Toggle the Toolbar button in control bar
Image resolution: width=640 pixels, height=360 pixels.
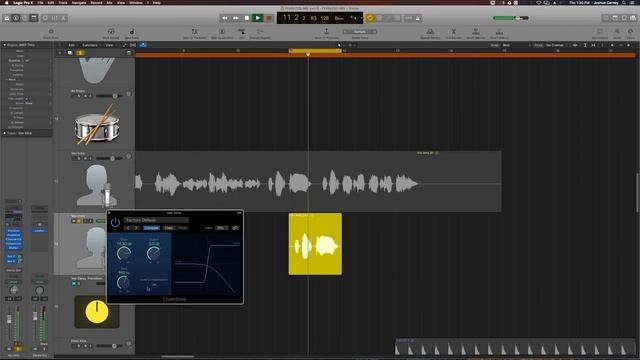[x=34, y=18]
